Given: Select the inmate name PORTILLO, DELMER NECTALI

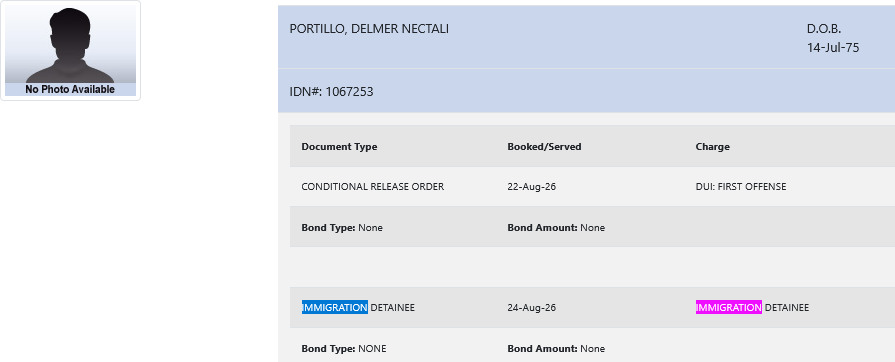Looking at the screenshot, I should coord(369,29).
